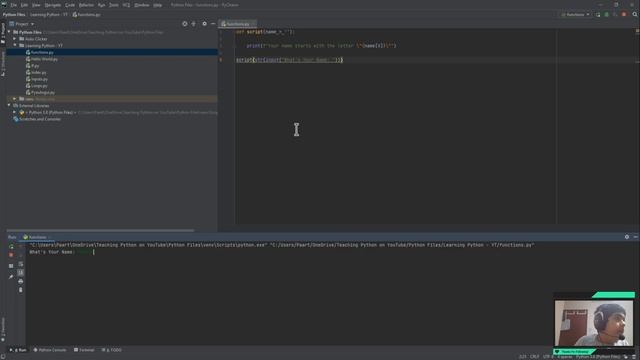Click the editor code line calling script()
This screenshot has width=640, height=360.
[289, 60]
